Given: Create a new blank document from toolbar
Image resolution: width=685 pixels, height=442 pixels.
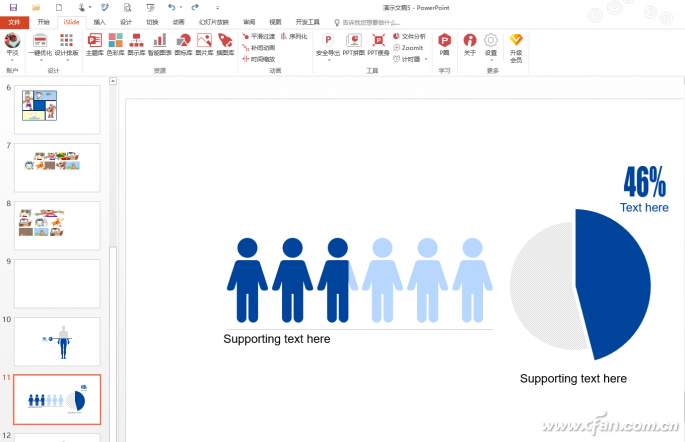Looking at the screenshot, I should point(59,7).
